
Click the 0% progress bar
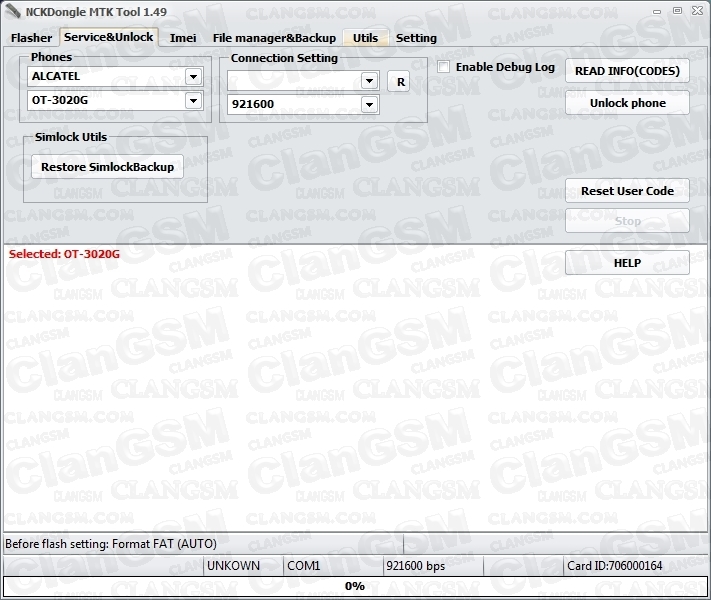click(x=355, y=586)
